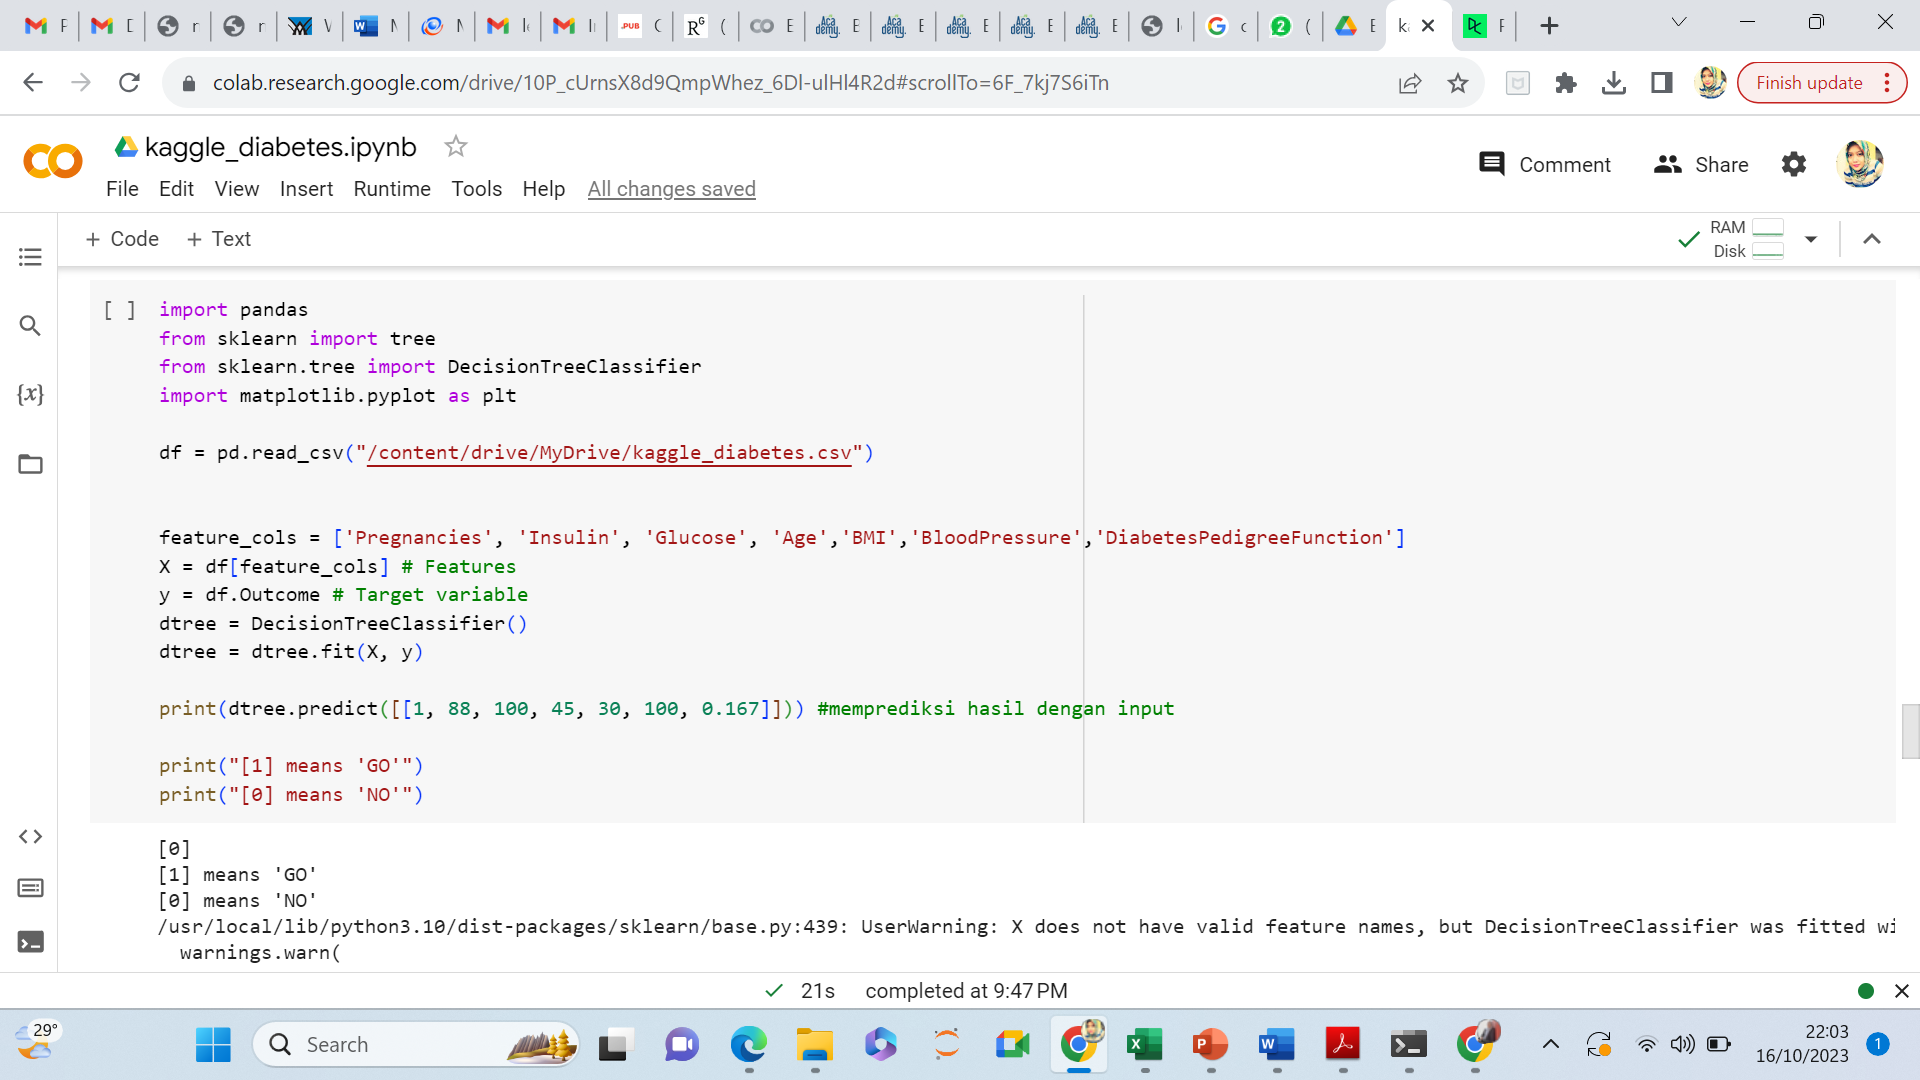The height and width of the screenshot is (1080, 1920).
Task: Open PowerPoint from the taskbar
Action: tap(1210, 1045)
